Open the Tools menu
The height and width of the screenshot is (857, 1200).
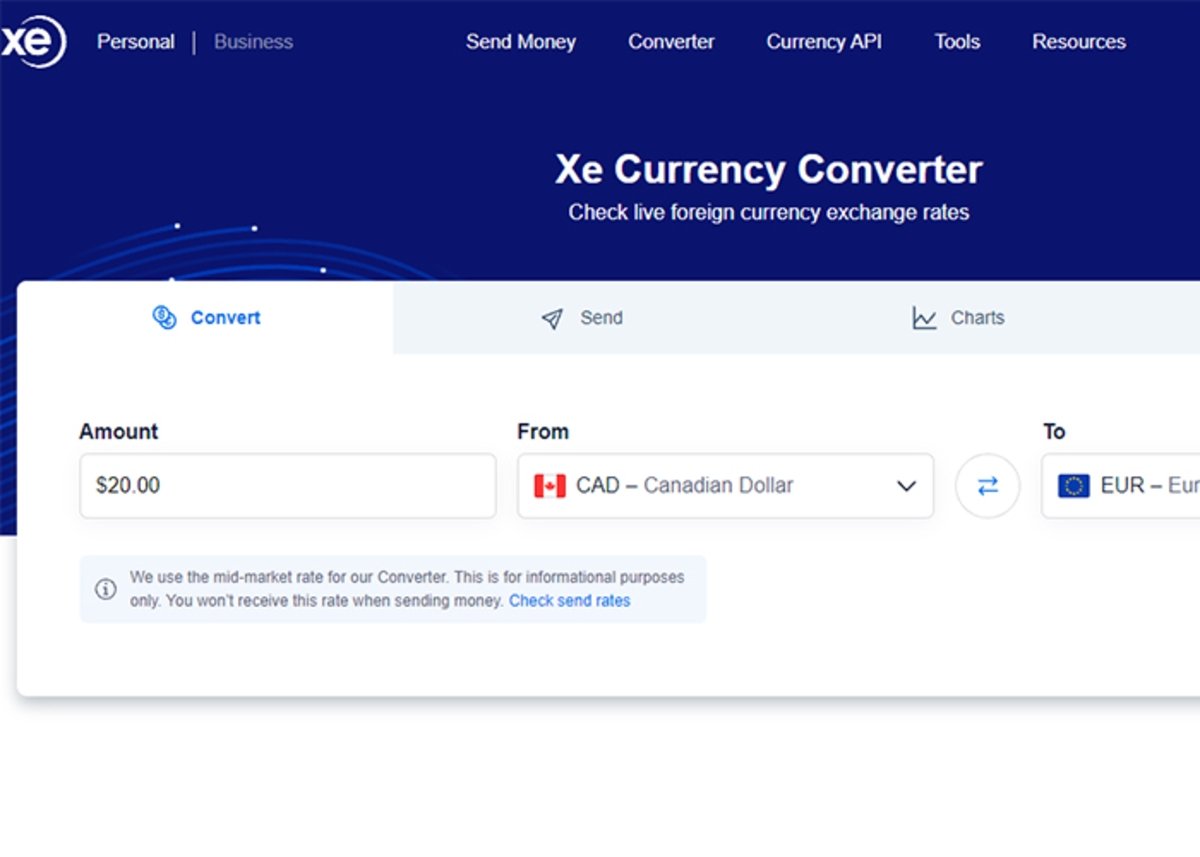point(957,42)
